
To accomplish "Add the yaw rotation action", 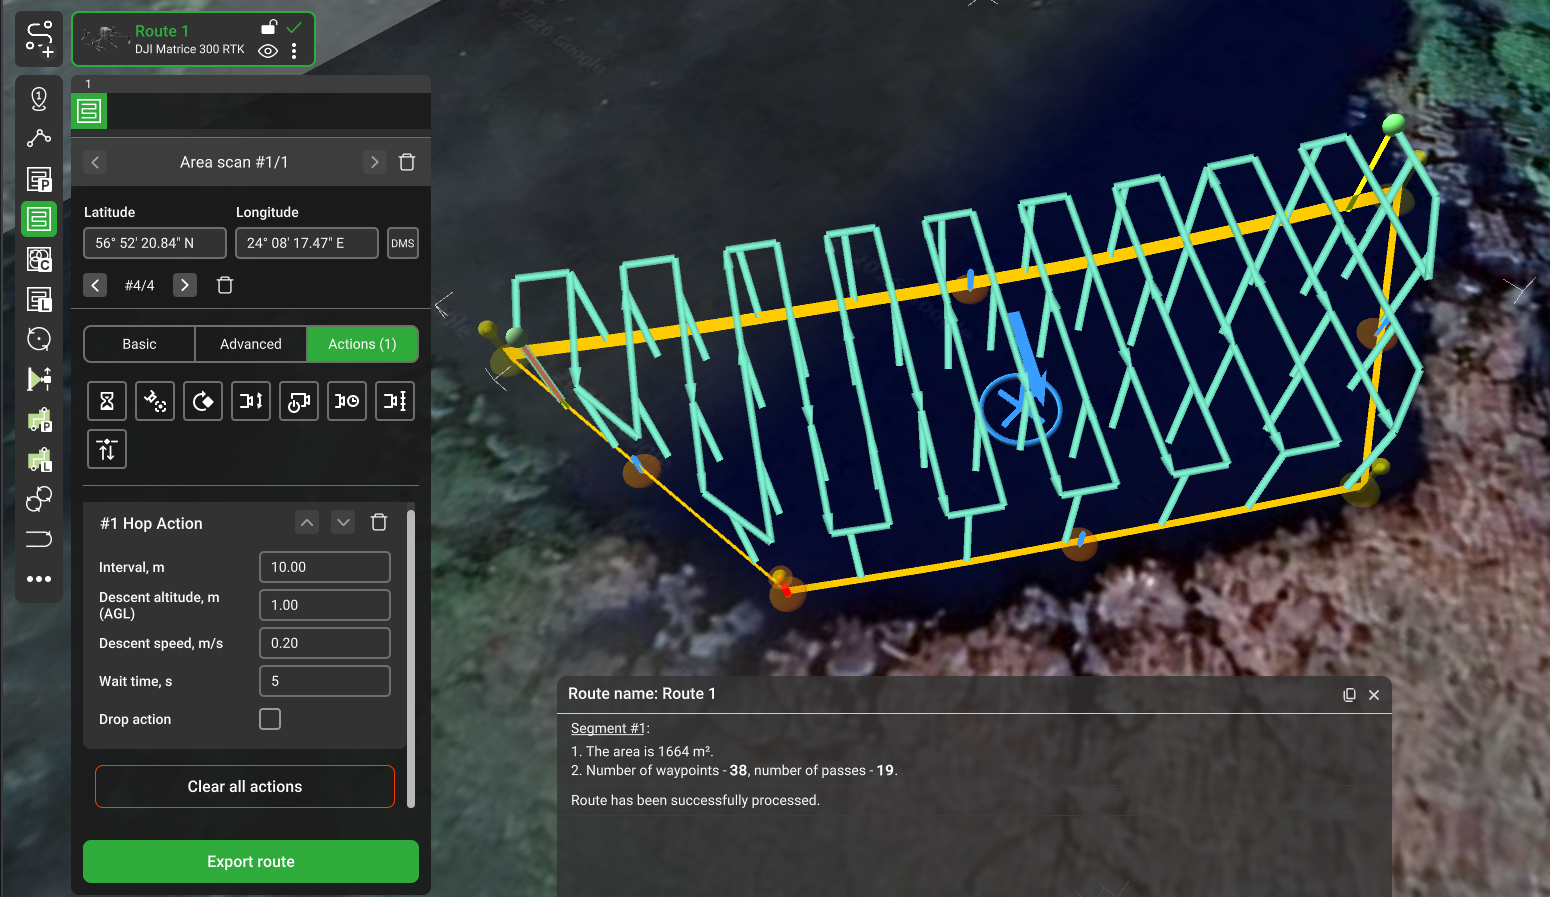I will point(203,401).
